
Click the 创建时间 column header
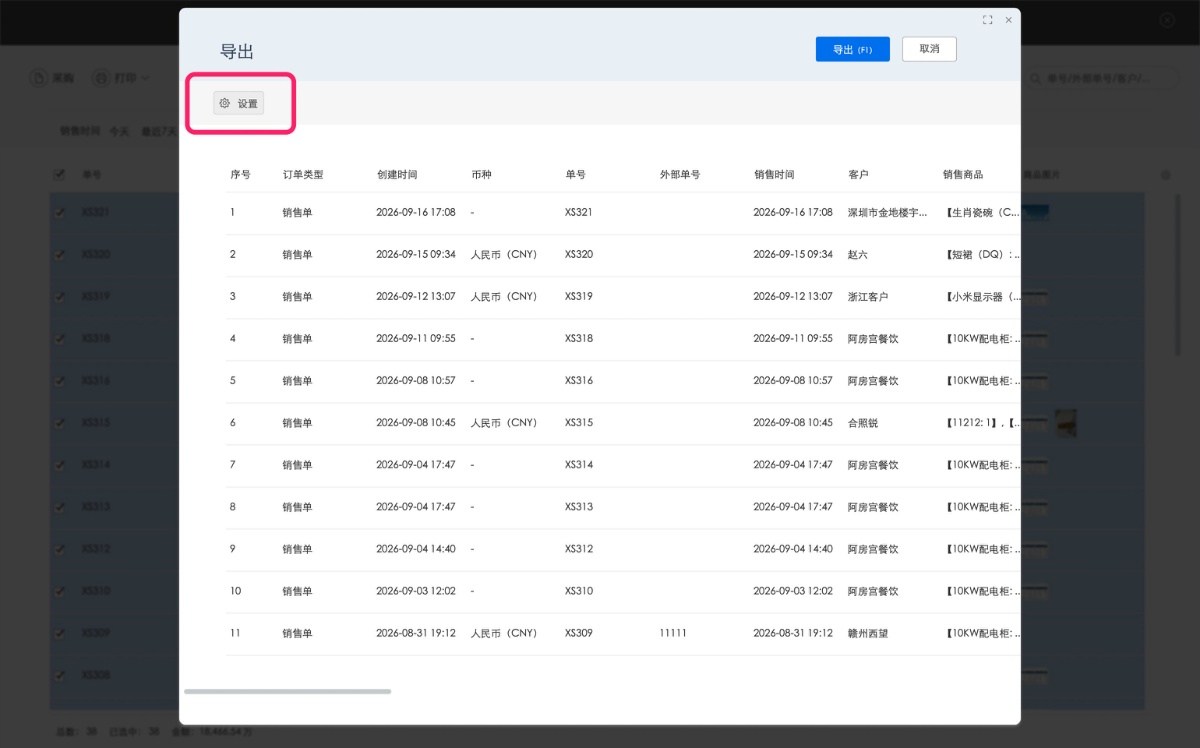click(397, 174)
